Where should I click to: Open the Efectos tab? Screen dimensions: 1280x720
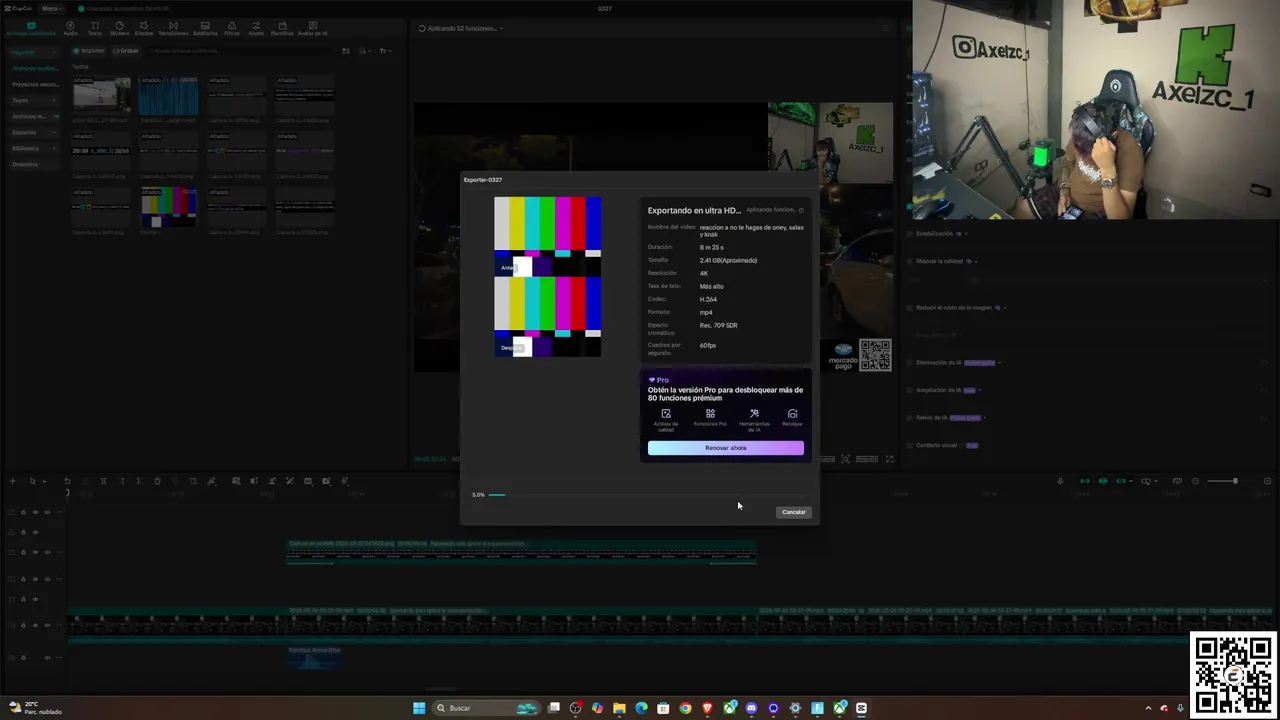[144, 28]
